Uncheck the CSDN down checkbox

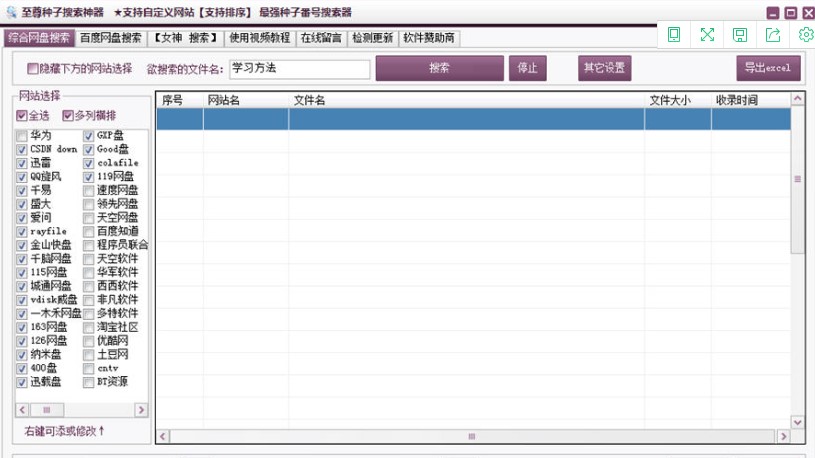click(22, 150)
